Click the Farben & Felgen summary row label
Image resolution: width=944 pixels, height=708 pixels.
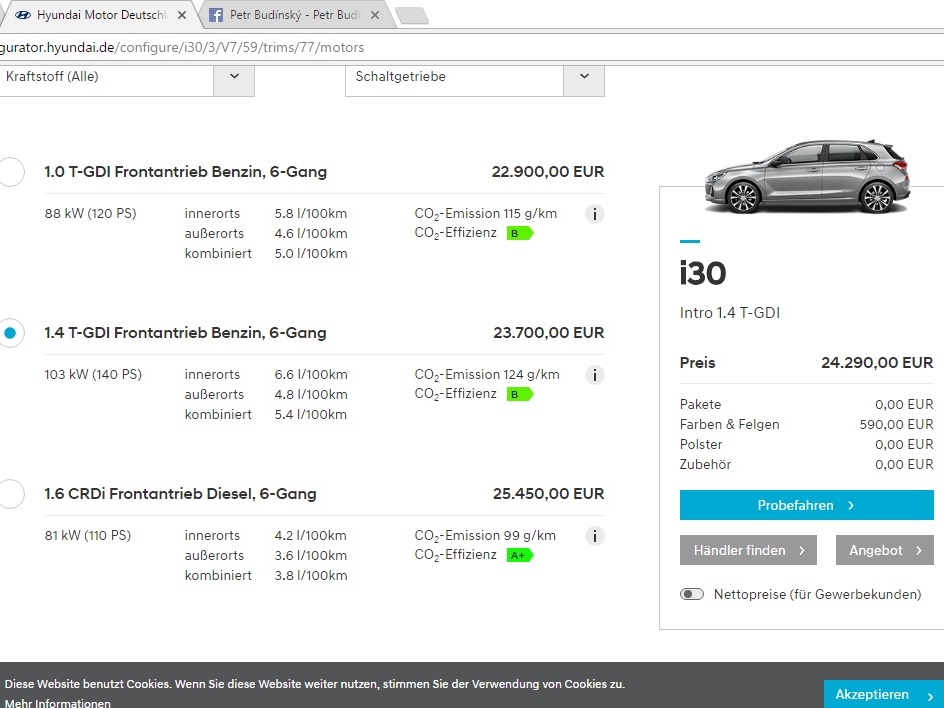point(730,424)
